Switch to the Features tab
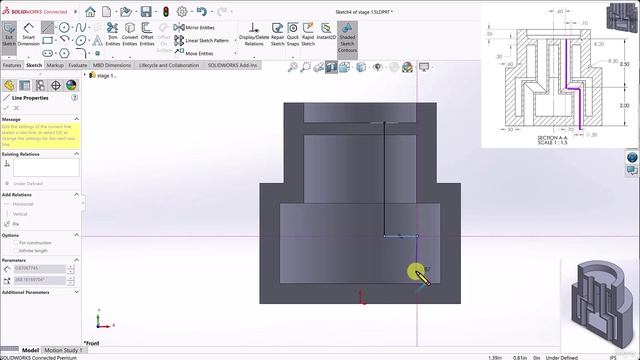This screenshot has width=640, height=360. coord(12,65)
